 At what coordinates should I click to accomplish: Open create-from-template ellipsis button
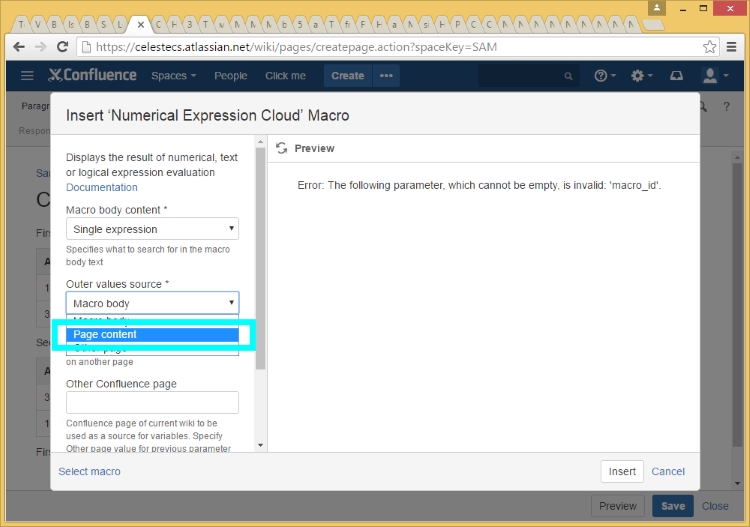tap(386, 76)
